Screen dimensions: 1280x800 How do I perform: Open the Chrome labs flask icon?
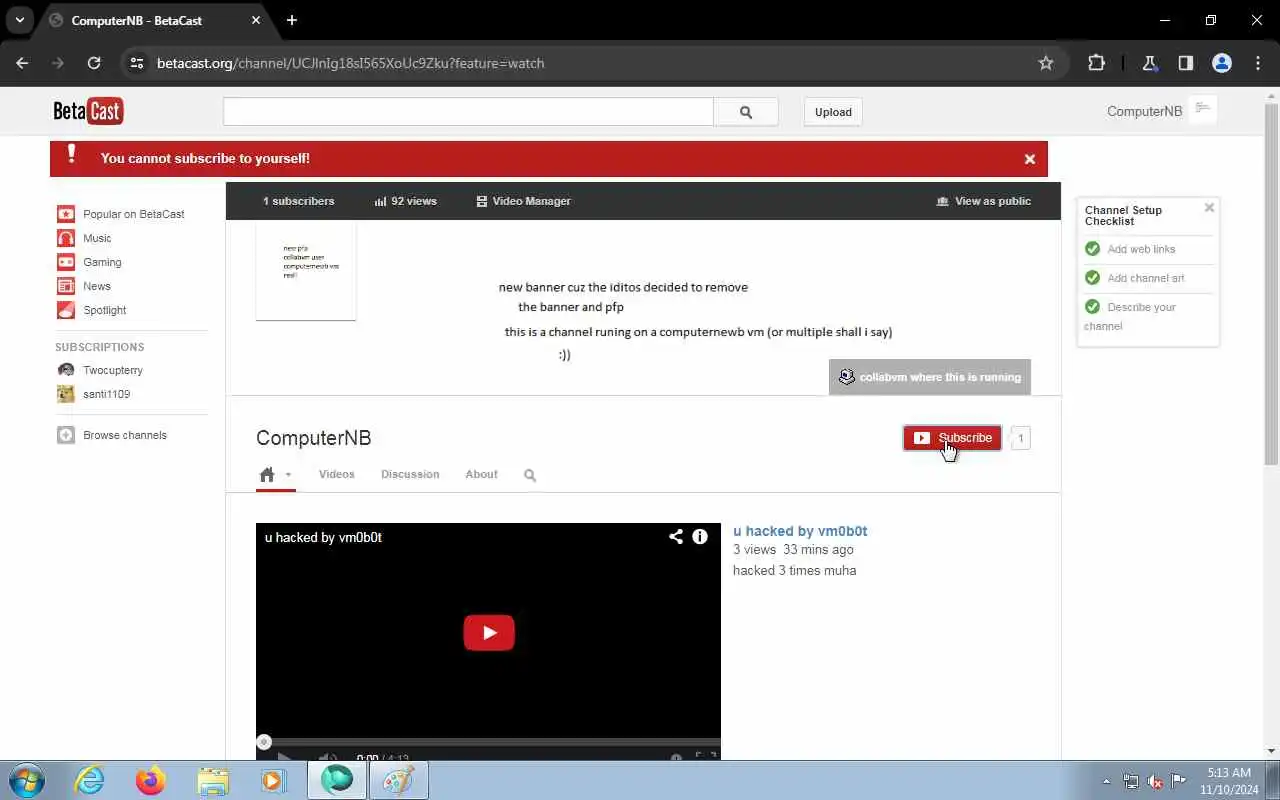(x=1150, y=63)
